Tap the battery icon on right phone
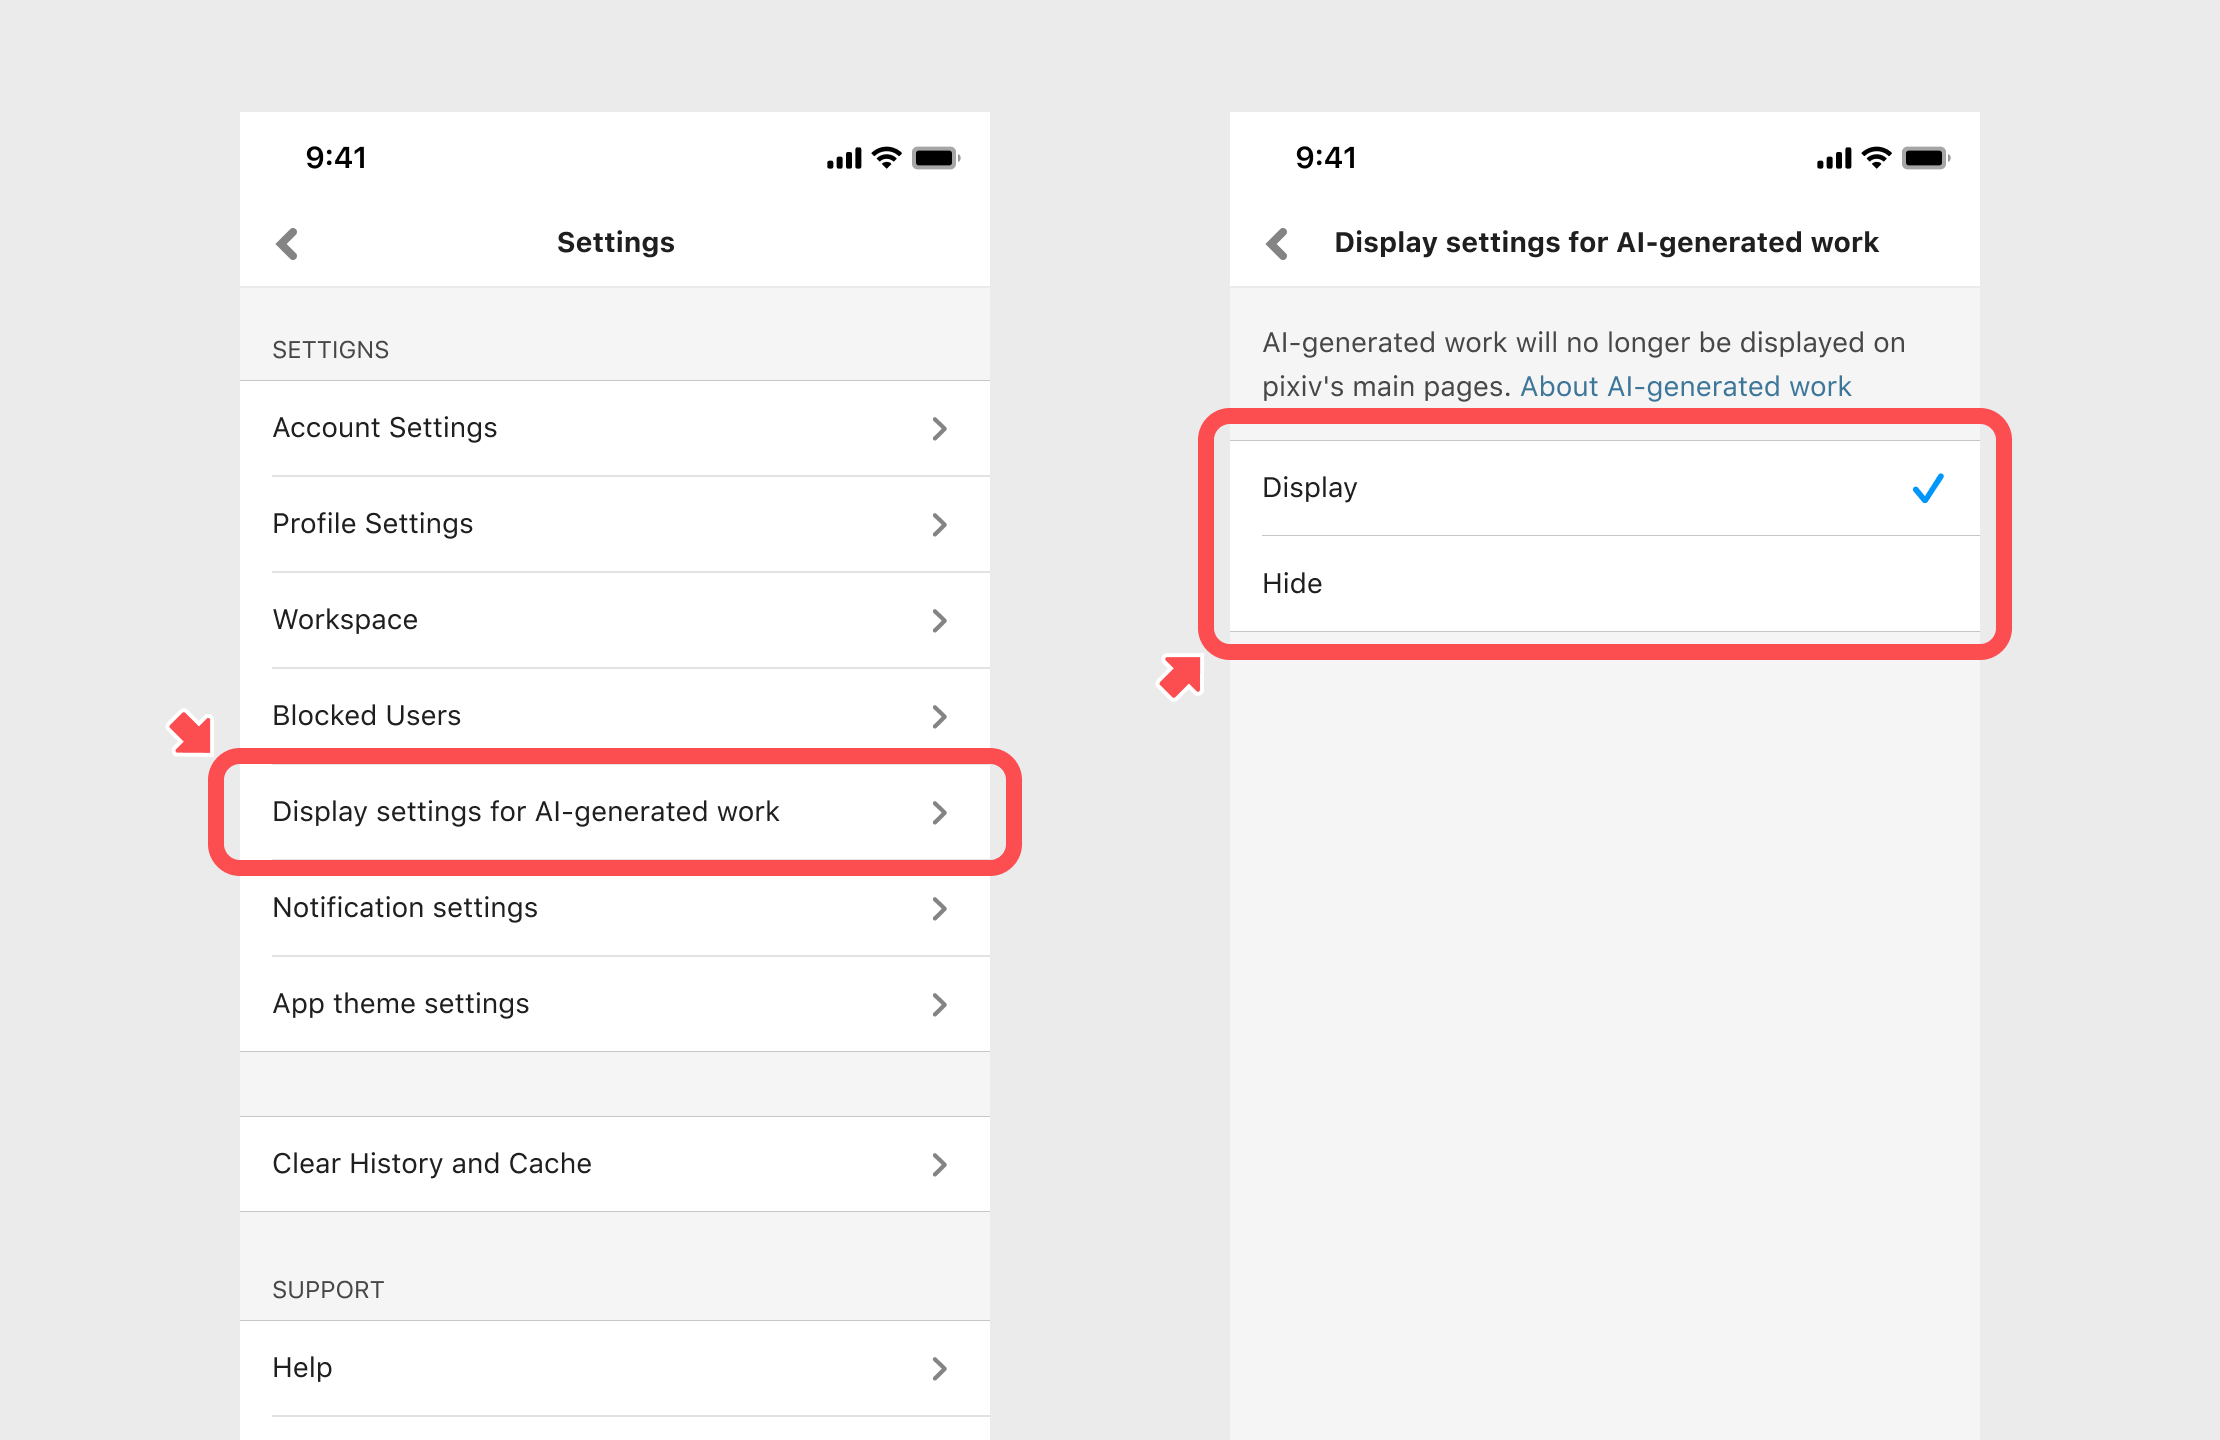 tap(1926, 158)
